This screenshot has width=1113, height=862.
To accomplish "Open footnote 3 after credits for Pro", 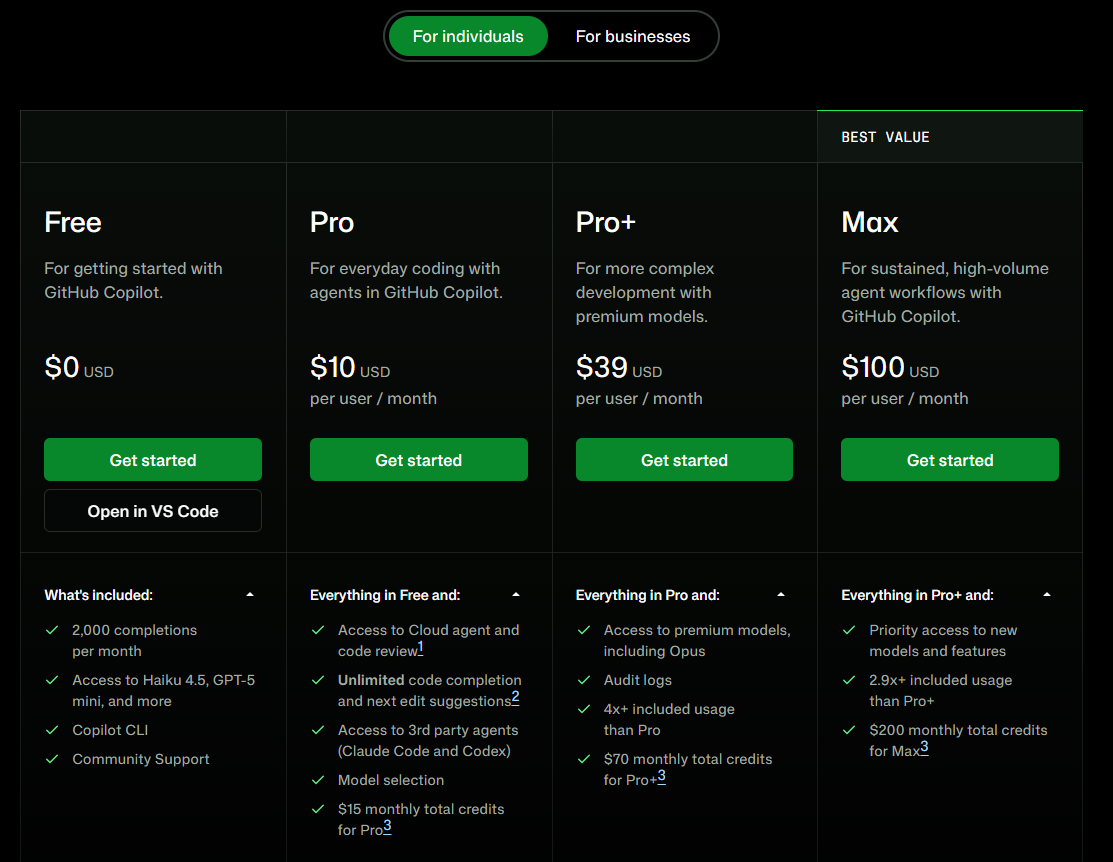I will coord(388,826).
